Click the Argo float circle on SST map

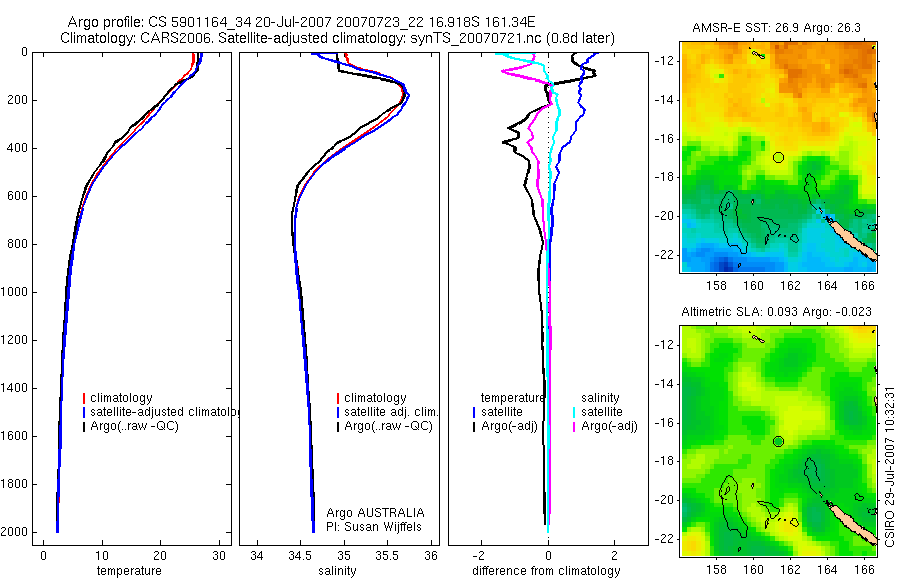pyautogui.click(x=778, y=157)
